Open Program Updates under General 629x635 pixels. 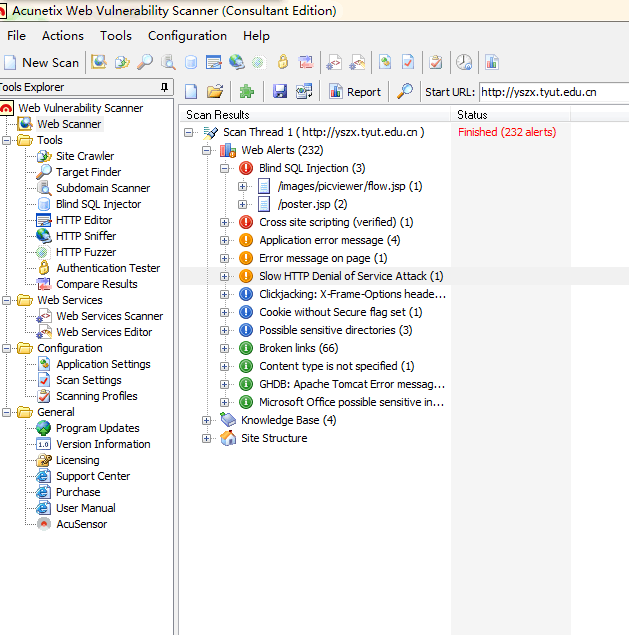(98, 428)
